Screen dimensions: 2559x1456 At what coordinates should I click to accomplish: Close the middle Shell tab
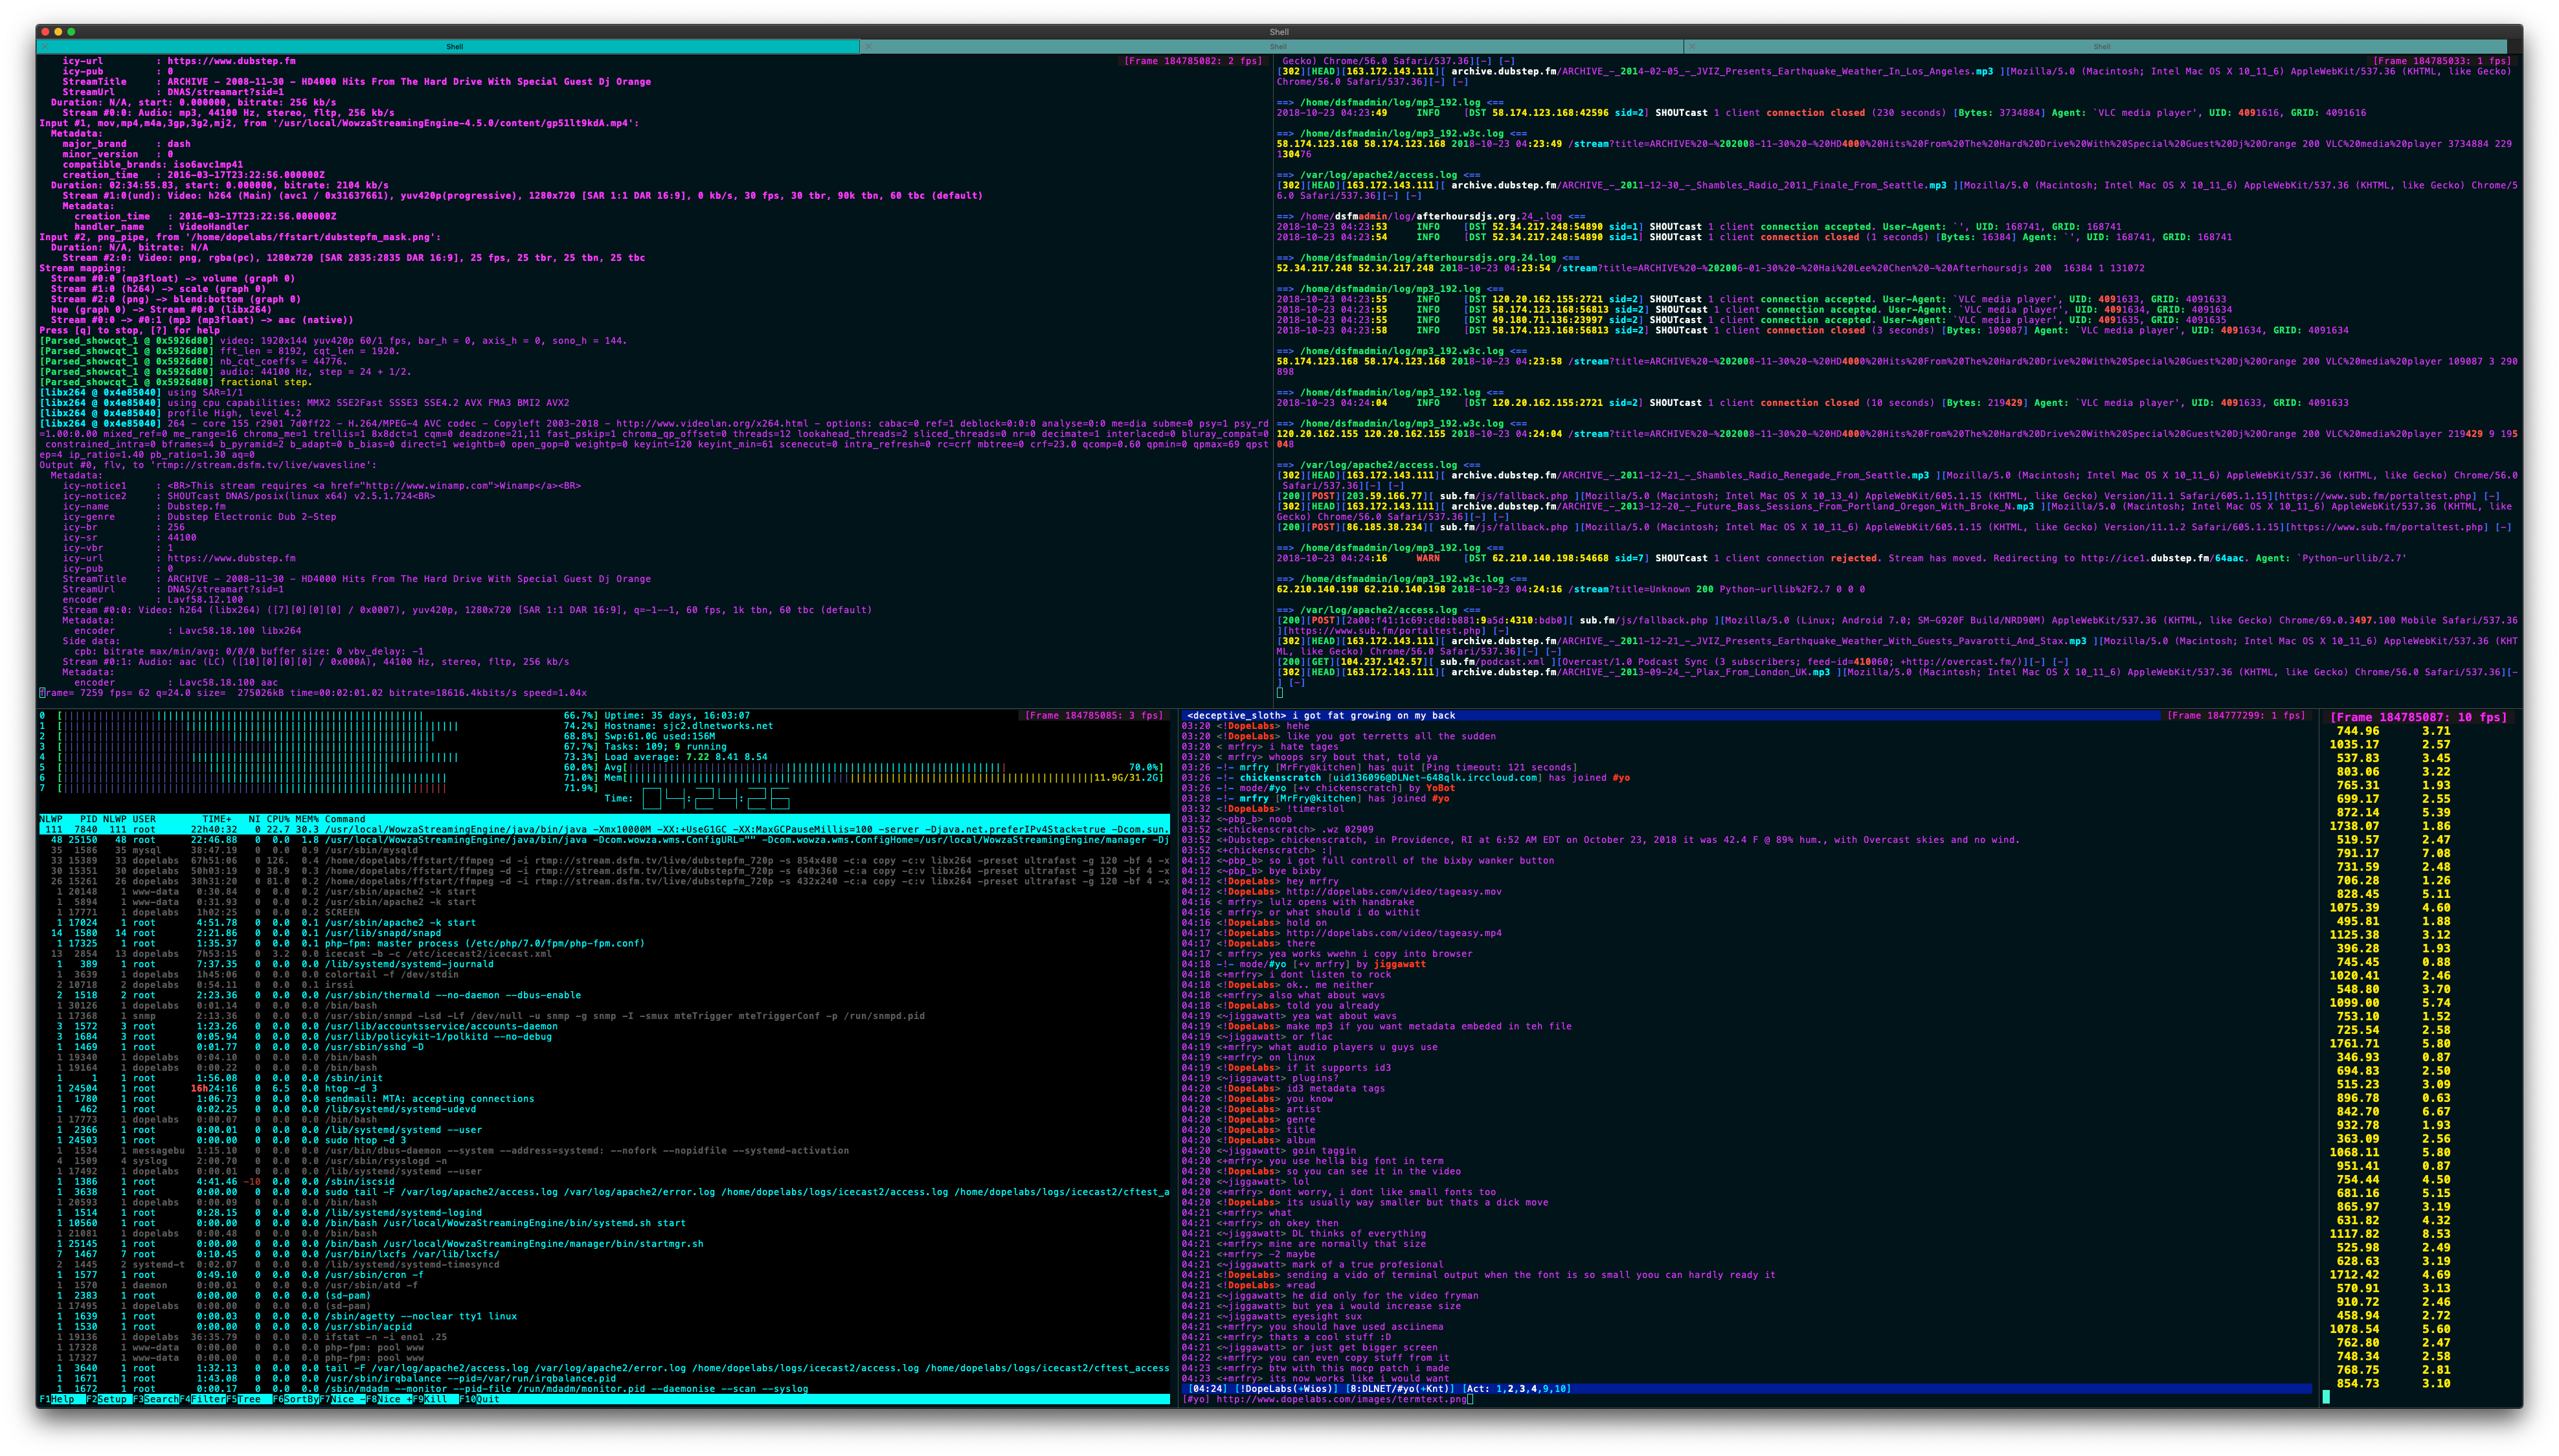[868, 47]
